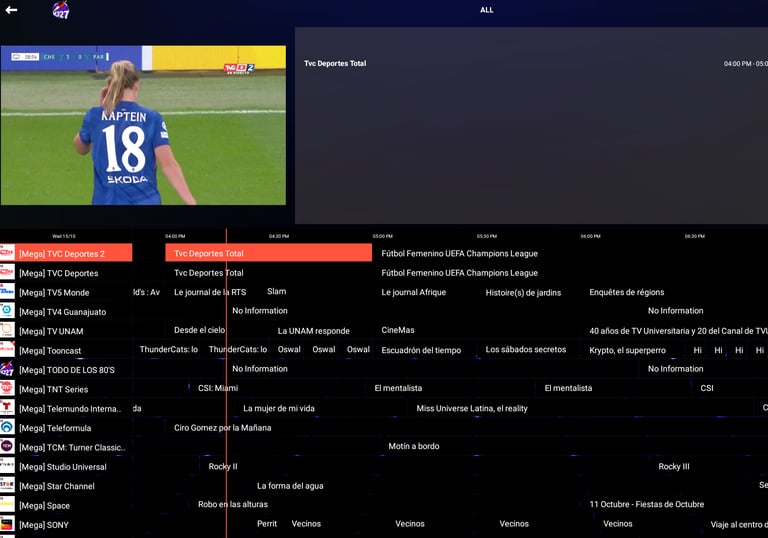Open Tvc Deportes Total on TVC Deportes row
This screenshot has height=538, width=768.
coord(209,273)
